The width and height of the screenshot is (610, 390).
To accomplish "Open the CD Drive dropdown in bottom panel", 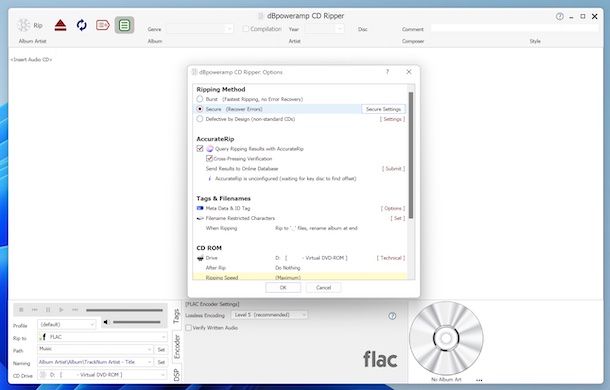I will point(102,375).
